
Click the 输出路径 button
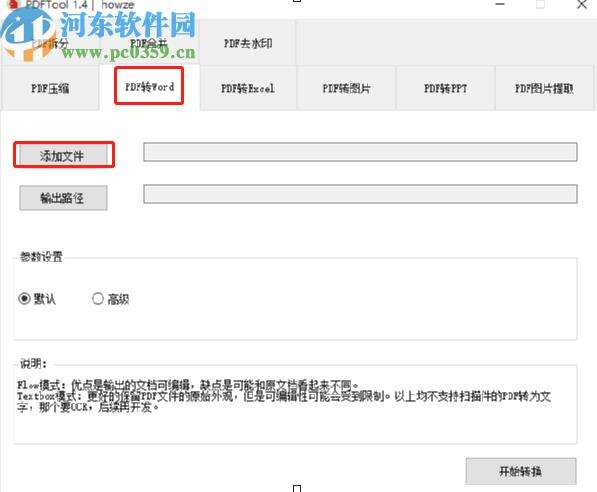coord(63,198)
